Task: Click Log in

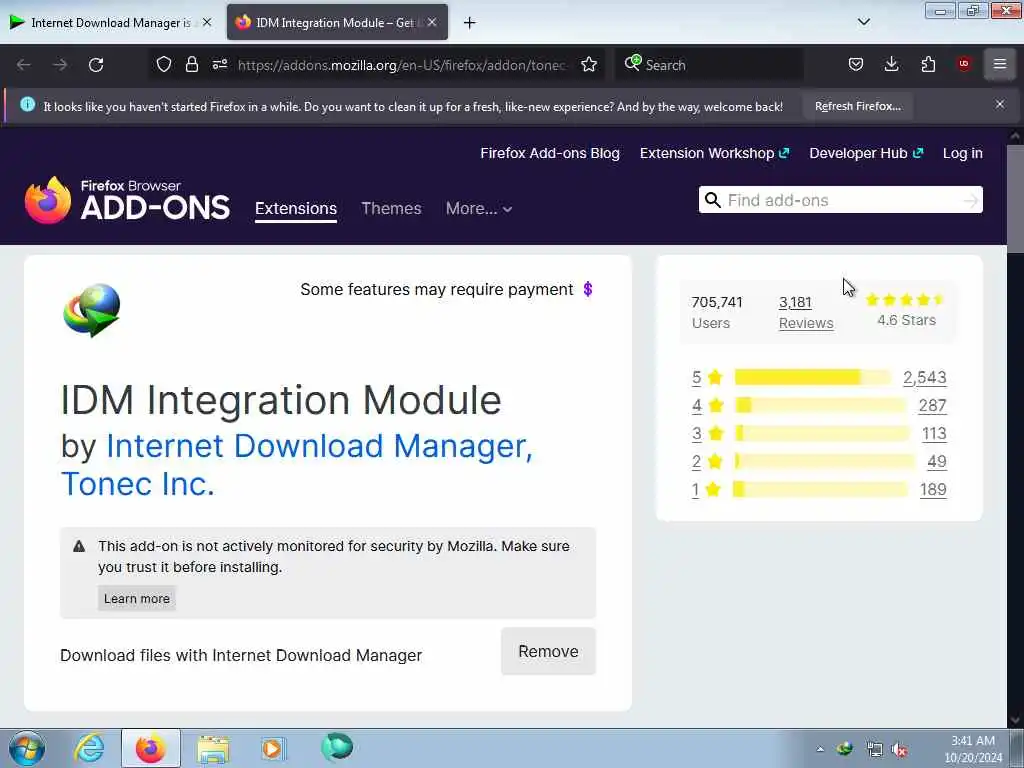Action: [x=963, y=153]
